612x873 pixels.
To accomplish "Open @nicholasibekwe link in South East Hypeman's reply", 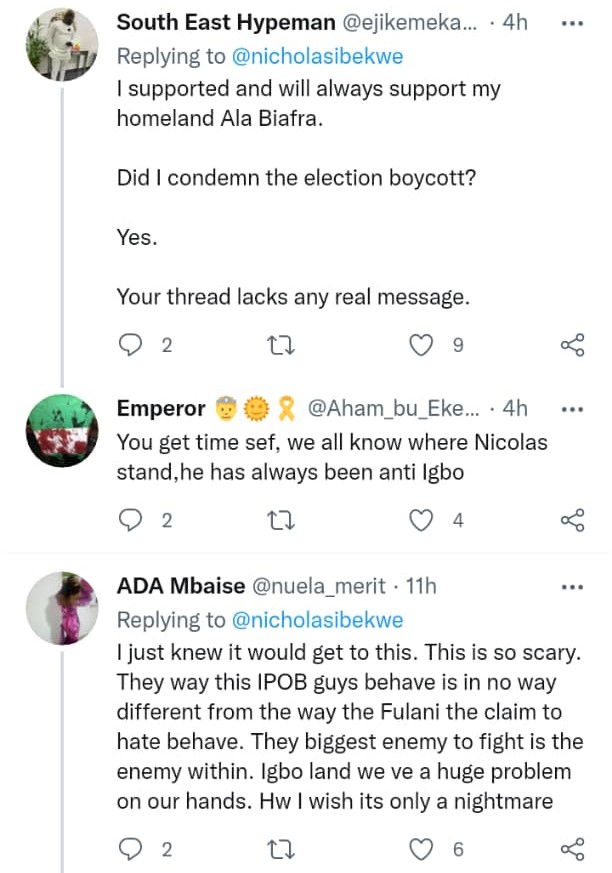I will point(317,57).
